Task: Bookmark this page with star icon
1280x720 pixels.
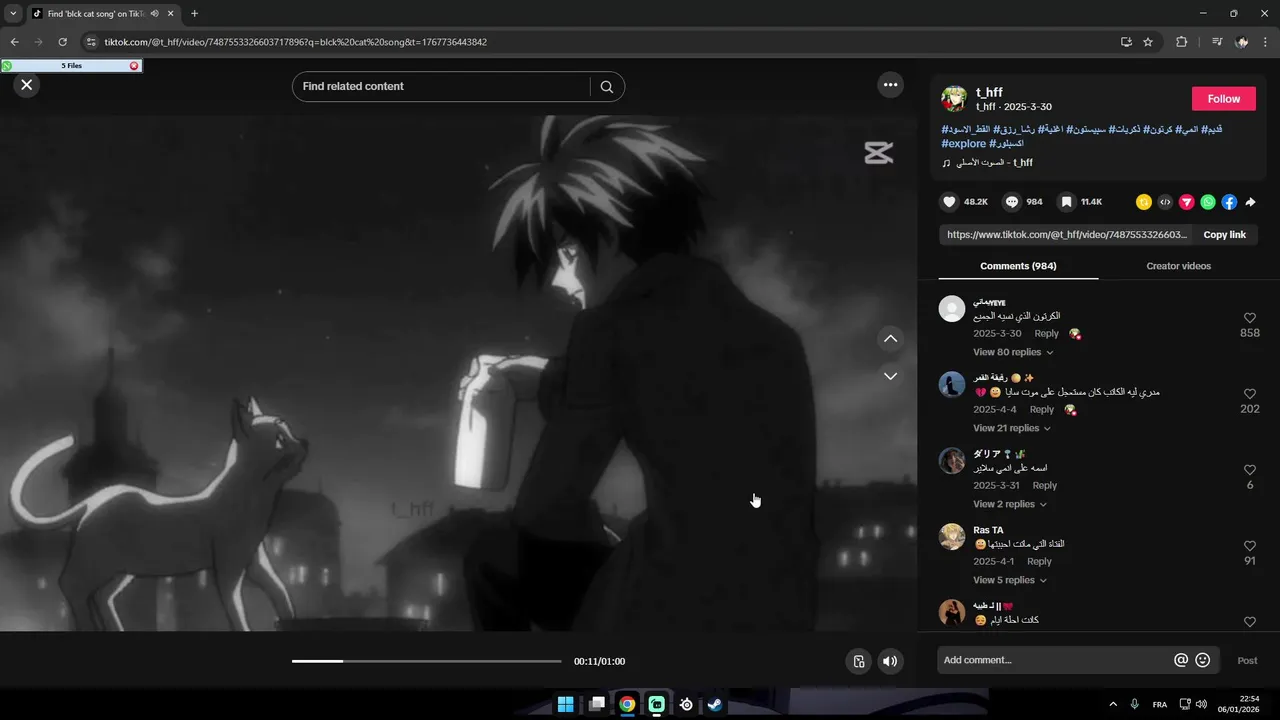Action: coord(1148,42)
